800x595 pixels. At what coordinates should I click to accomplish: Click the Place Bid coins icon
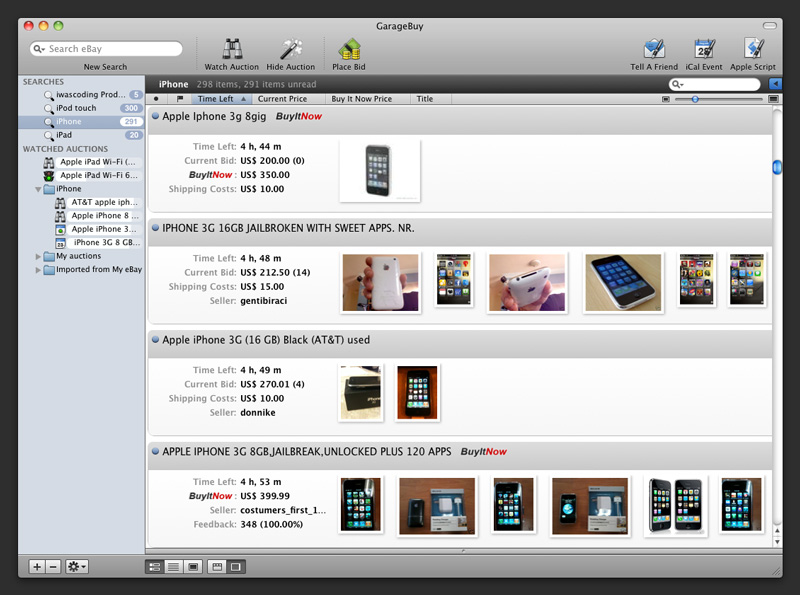[349, 49]
